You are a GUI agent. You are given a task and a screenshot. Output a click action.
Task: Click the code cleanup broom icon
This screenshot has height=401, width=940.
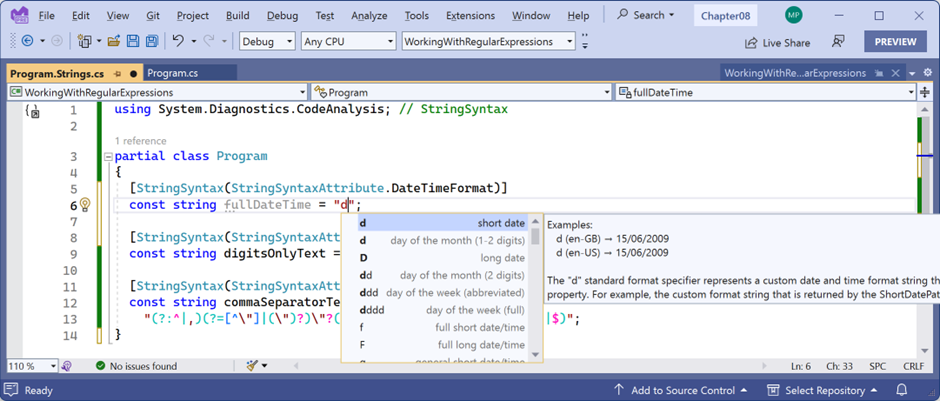click(252, 366)
